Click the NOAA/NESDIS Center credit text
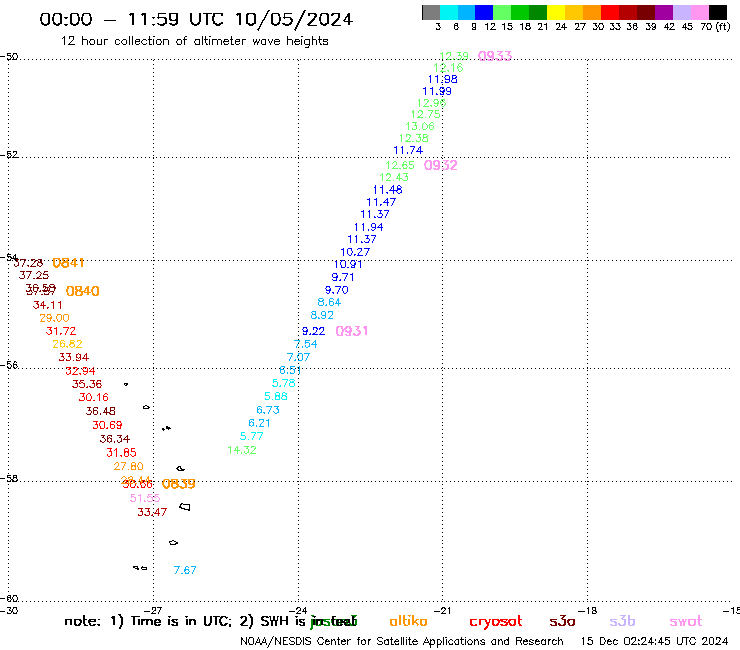The height and width of the screenshot is (650, 740). (402, 642)
